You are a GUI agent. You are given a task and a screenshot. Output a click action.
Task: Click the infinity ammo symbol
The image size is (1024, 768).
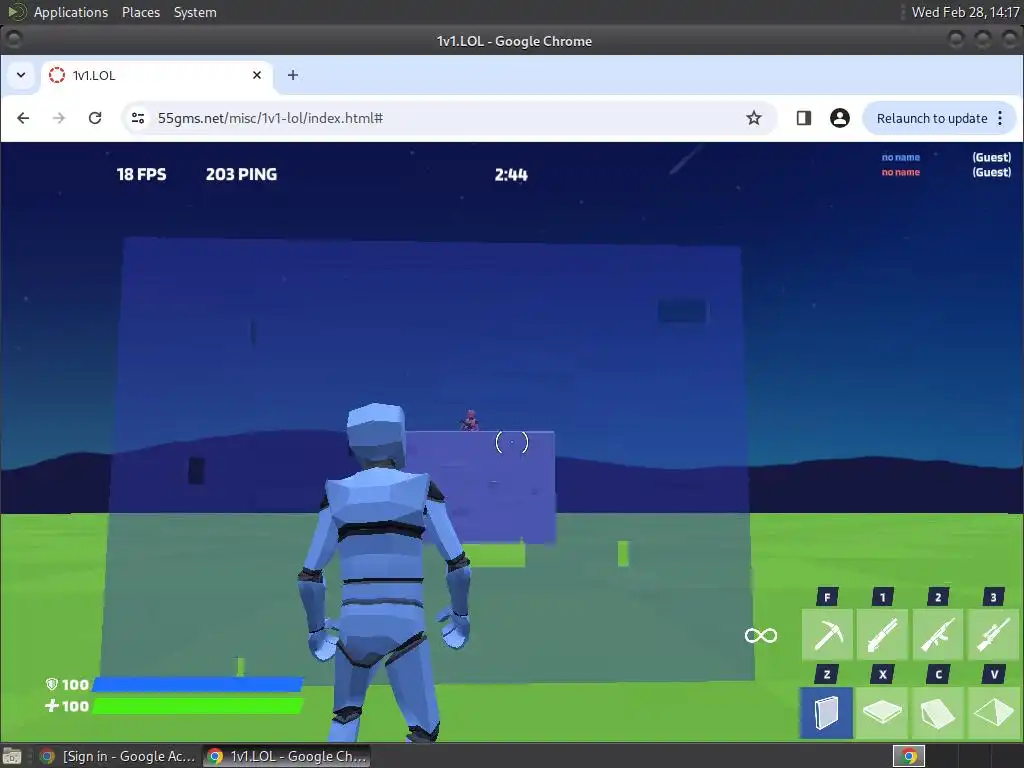pos(761,635)
